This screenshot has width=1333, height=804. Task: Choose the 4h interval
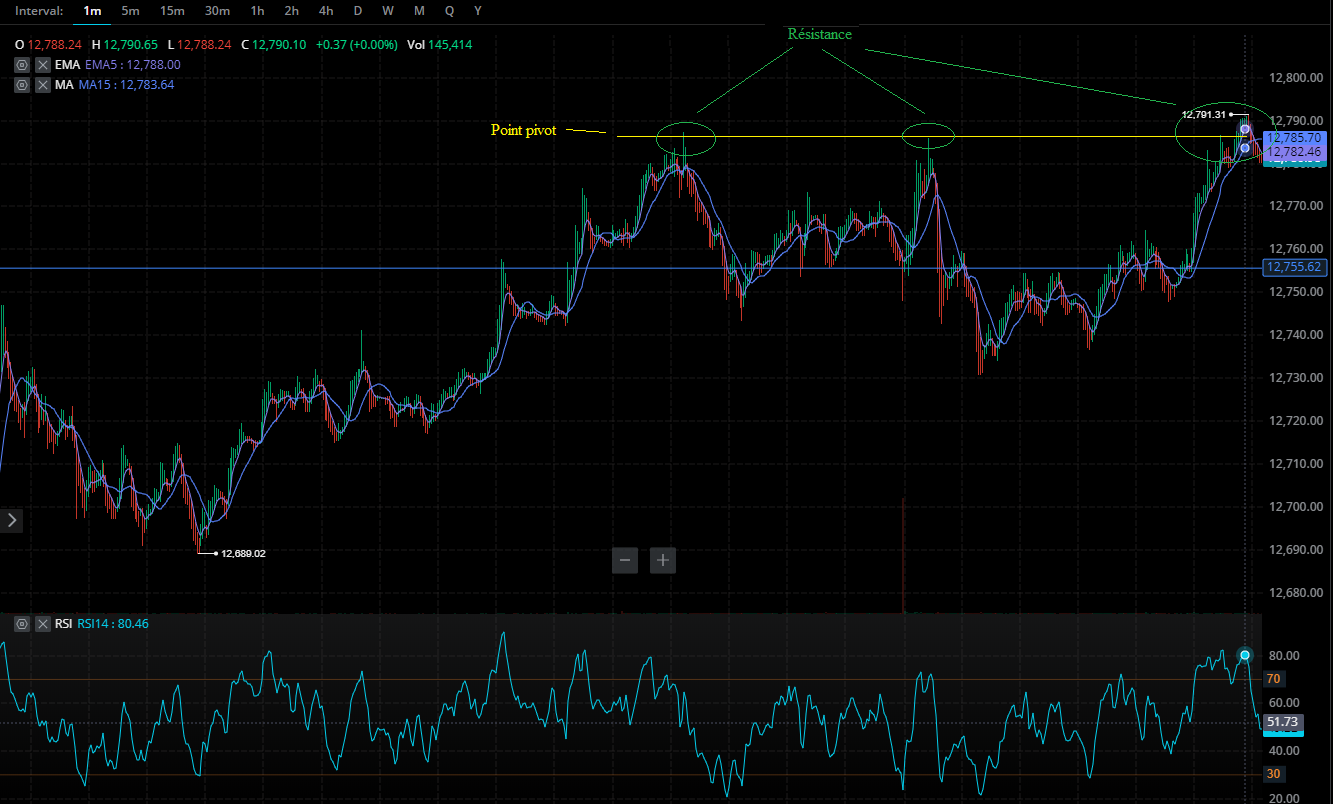click(326, 10)
